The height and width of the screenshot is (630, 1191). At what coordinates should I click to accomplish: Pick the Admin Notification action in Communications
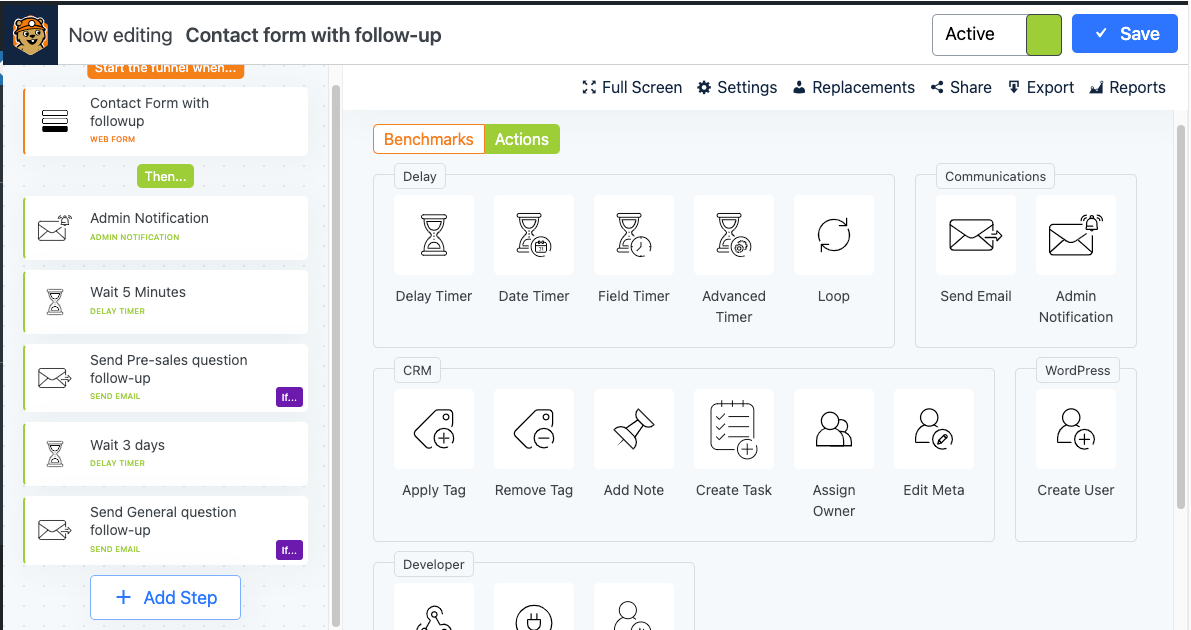[1076, 235]
